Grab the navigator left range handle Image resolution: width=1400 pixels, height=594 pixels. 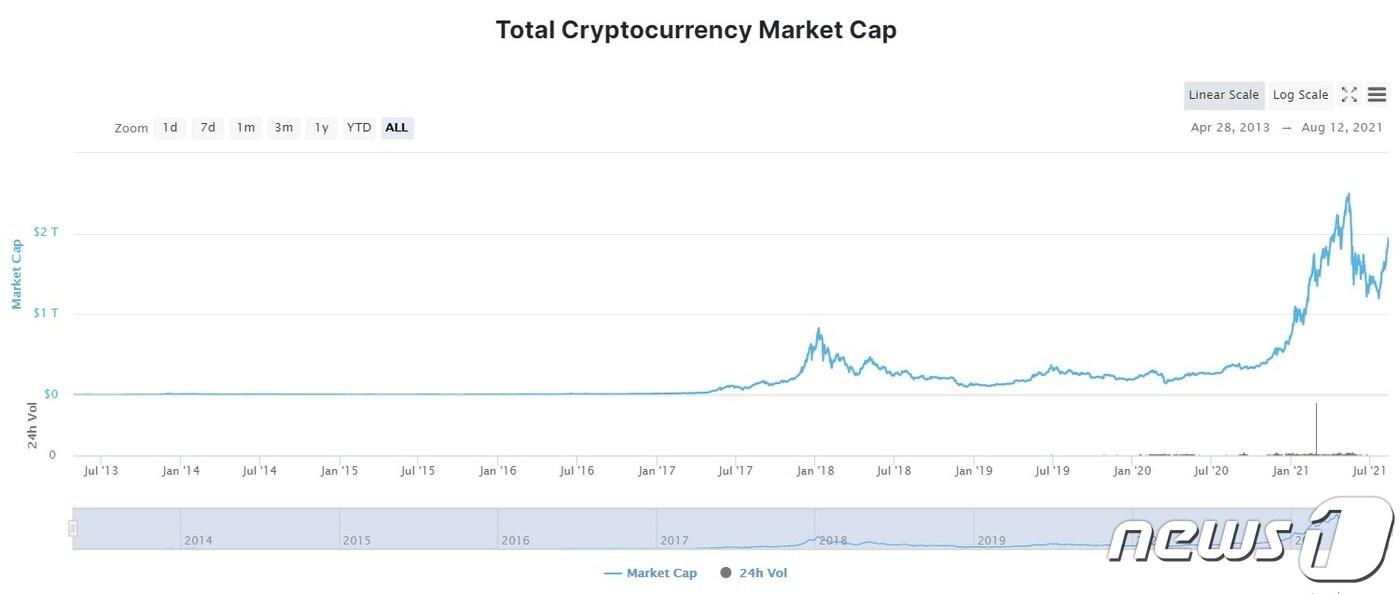[x=73, y=528]
